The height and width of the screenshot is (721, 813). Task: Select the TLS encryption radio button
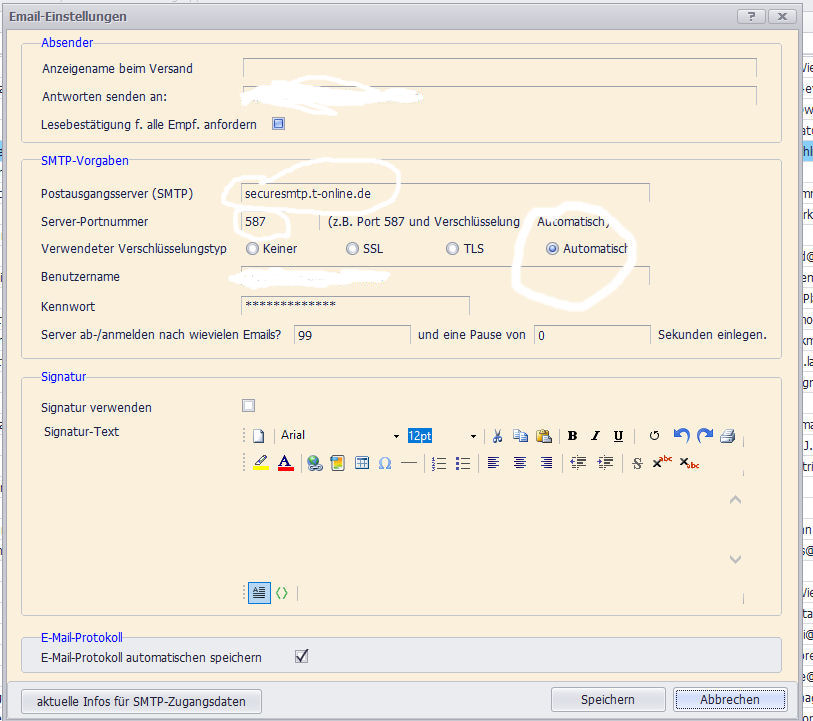pos(453,249)
